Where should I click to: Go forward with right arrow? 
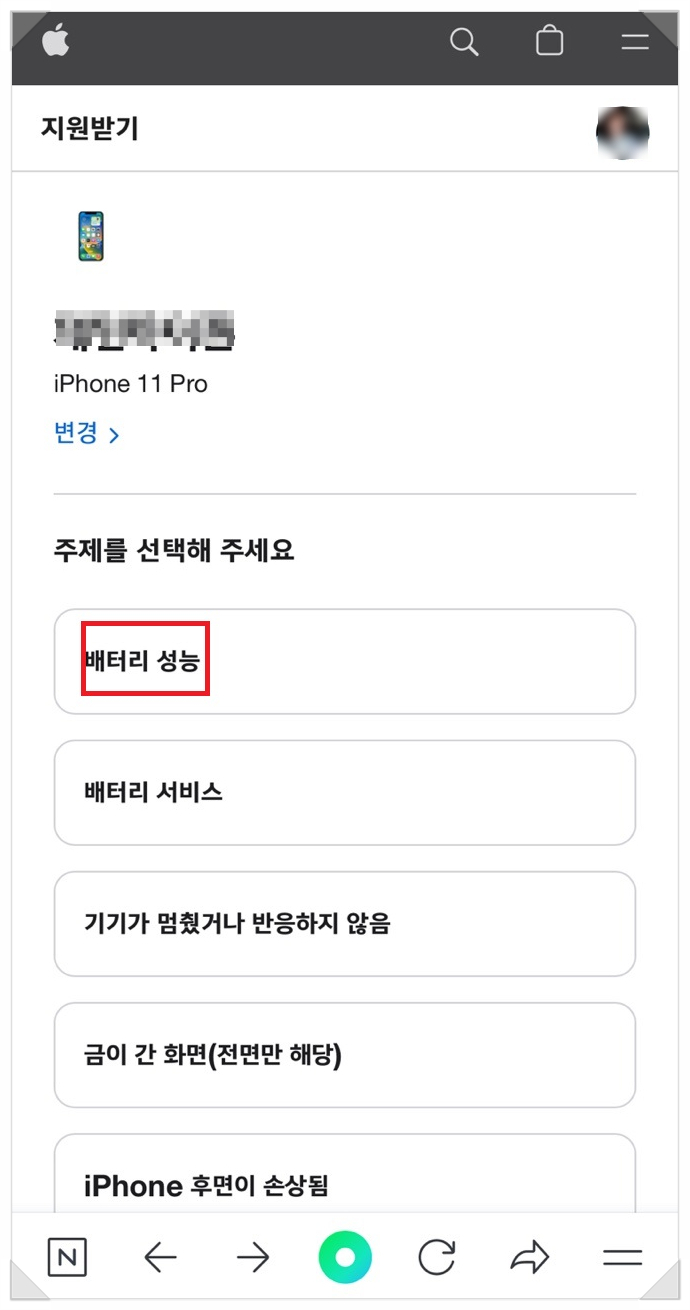(x=252, y=1257)
